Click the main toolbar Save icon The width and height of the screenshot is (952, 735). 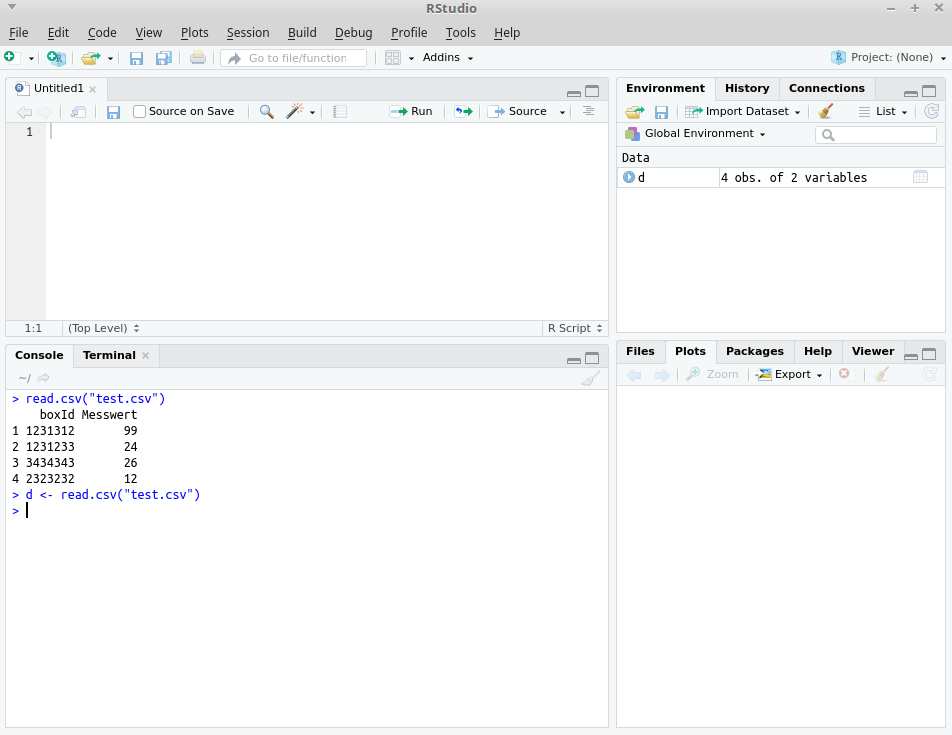136,58
